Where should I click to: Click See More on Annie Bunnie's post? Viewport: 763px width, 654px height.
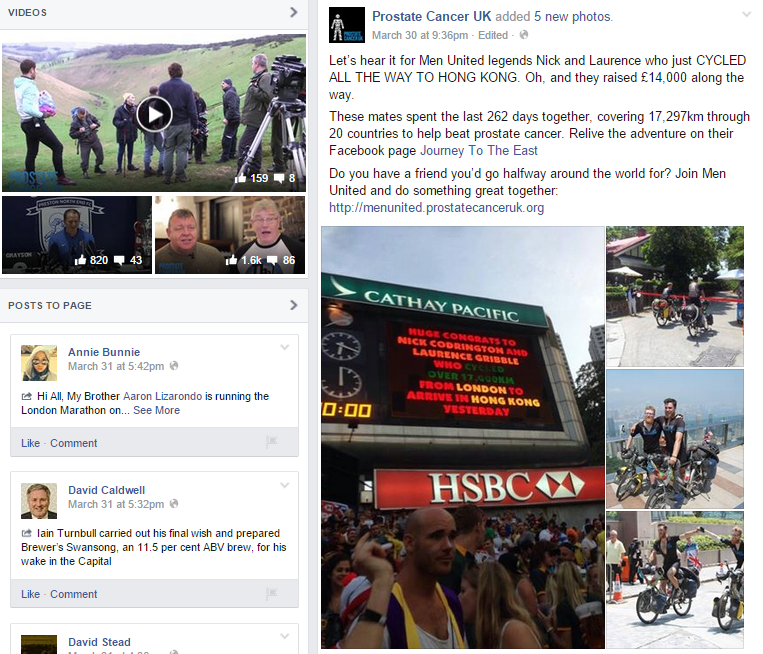pos(156,410)
